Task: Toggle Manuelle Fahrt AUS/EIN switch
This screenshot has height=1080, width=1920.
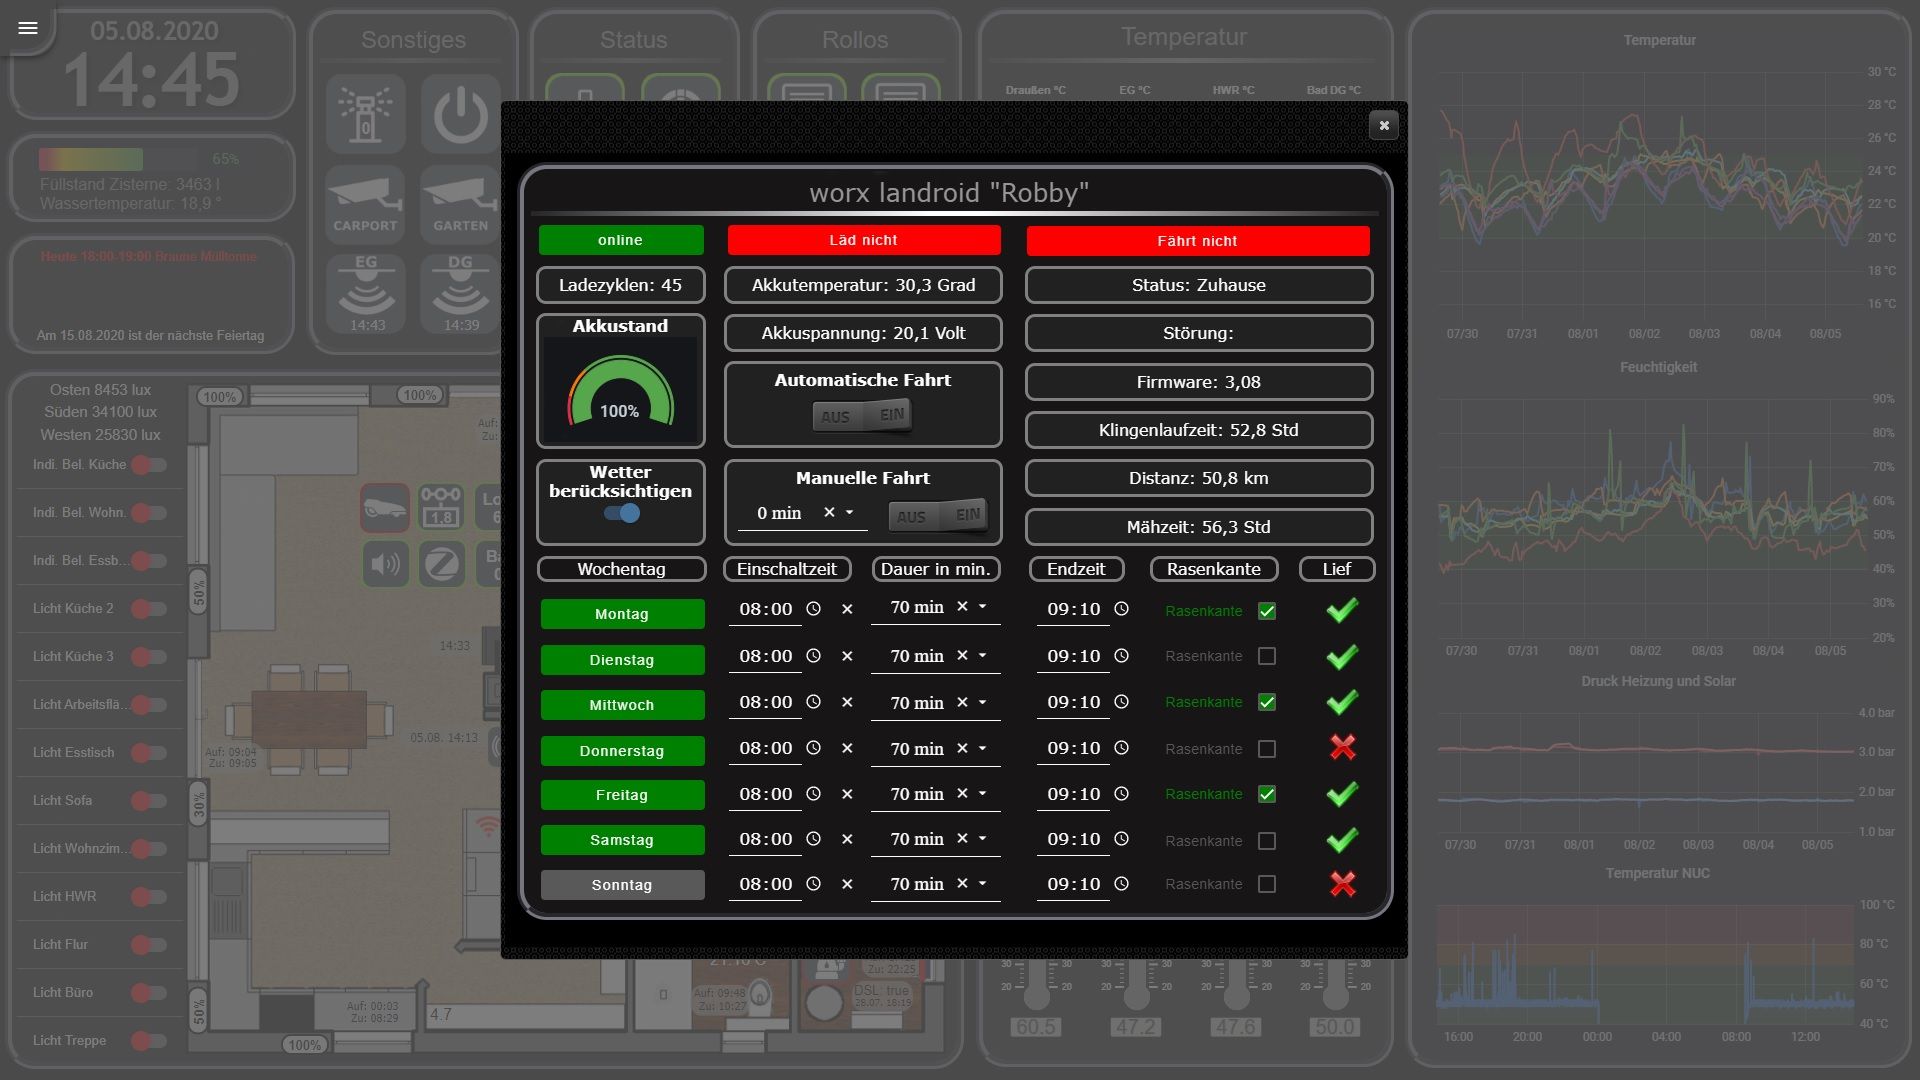Action: 938,515
